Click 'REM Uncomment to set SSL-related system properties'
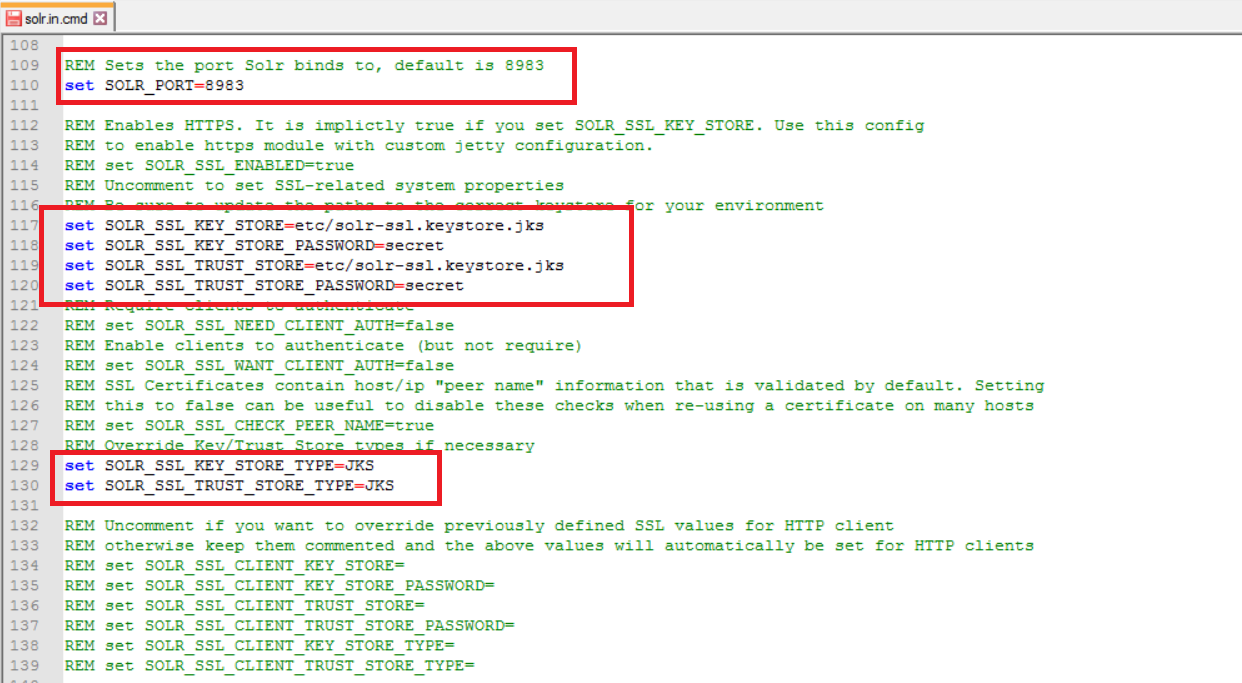1242x683 pixels. pyautogui.click(x=315, y=185)
